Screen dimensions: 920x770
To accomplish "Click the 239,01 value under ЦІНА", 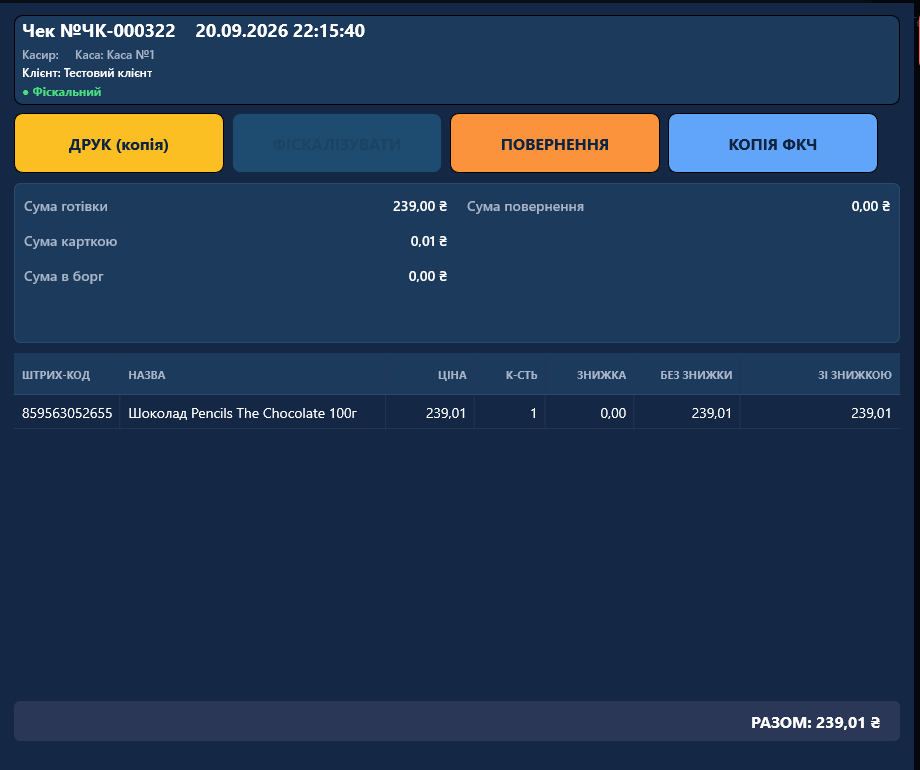I will (x=446, y=413).
